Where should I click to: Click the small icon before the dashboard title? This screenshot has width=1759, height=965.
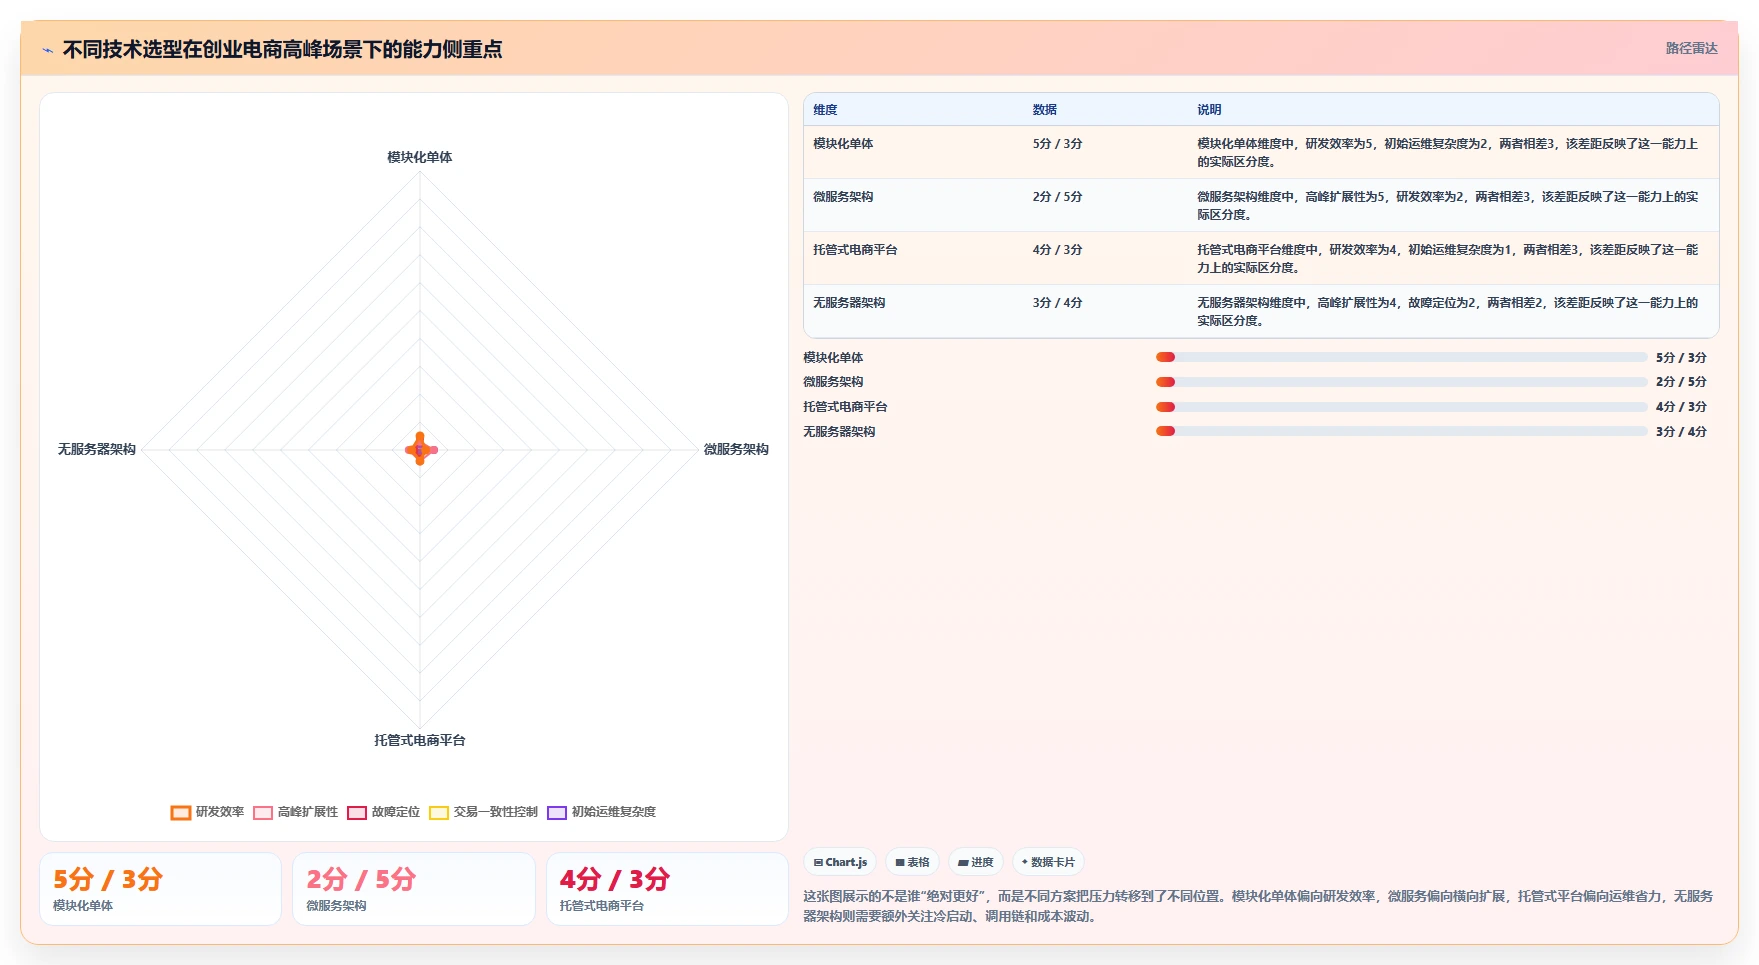47,50
